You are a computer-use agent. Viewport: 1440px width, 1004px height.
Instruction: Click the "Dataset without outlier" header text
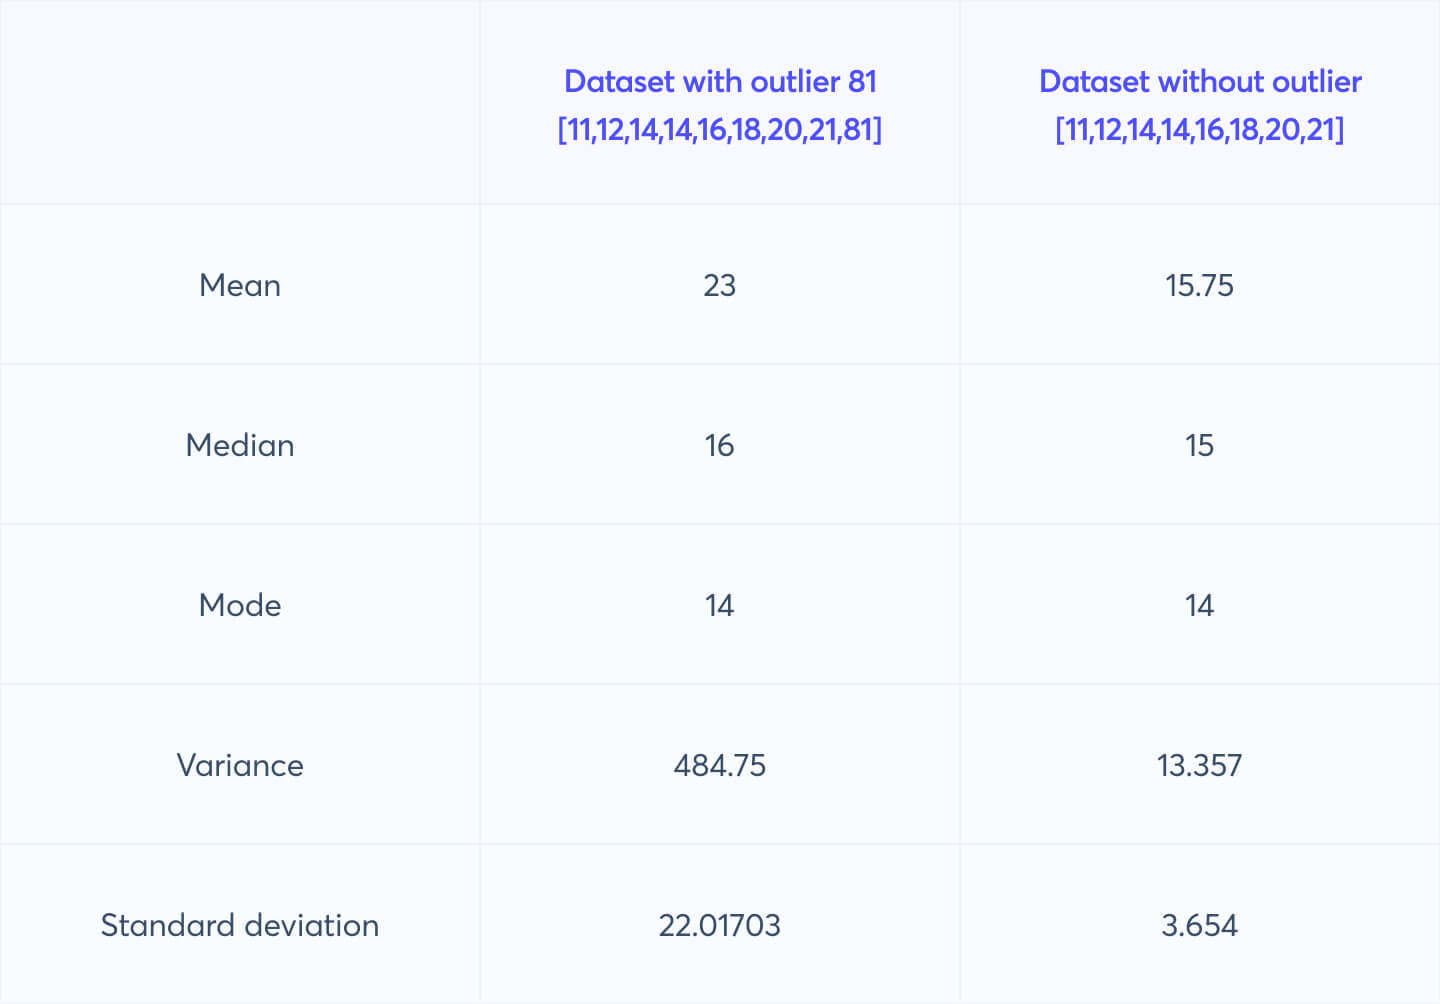(1200, 81)
